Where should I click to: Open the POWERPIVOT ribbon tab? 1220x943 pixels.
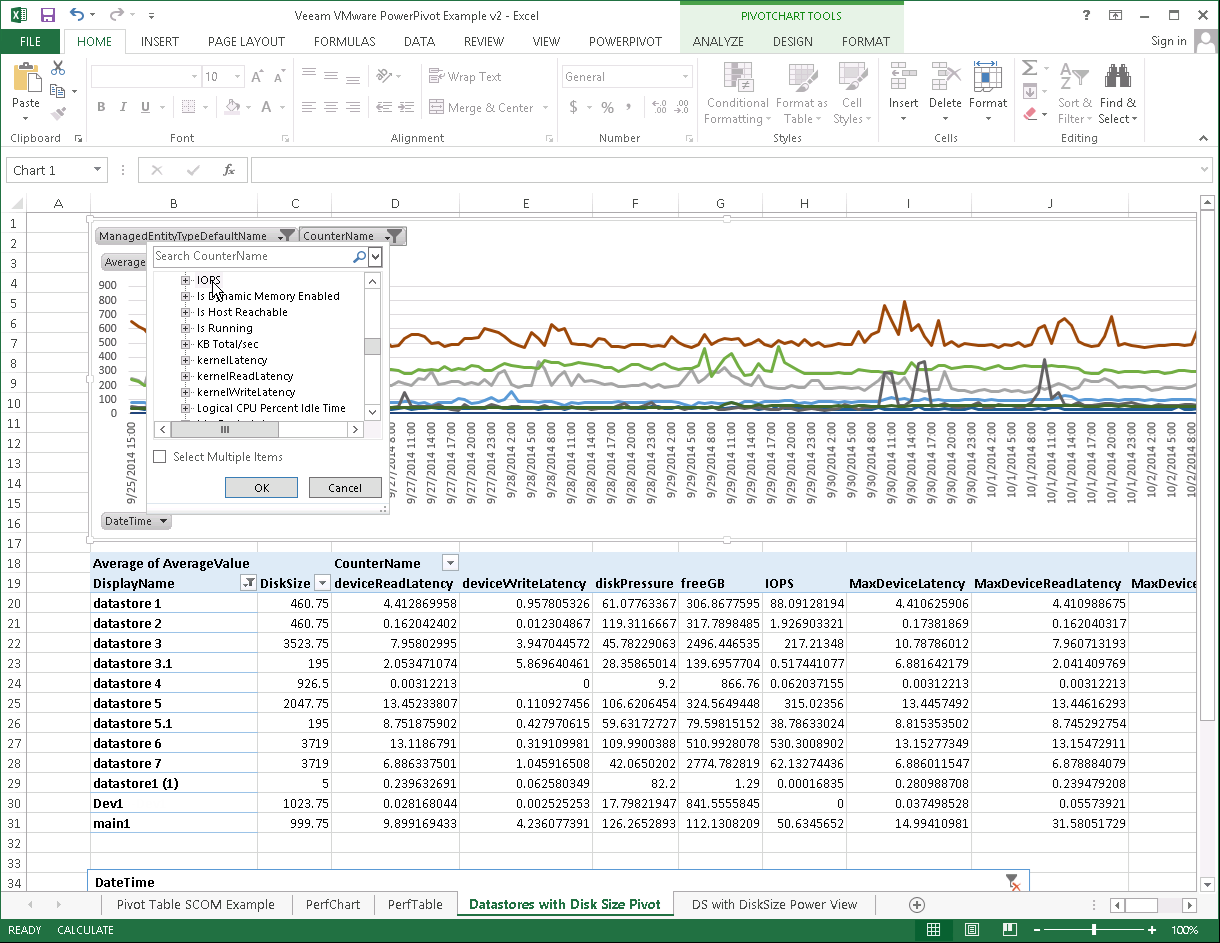click(625, 42)
